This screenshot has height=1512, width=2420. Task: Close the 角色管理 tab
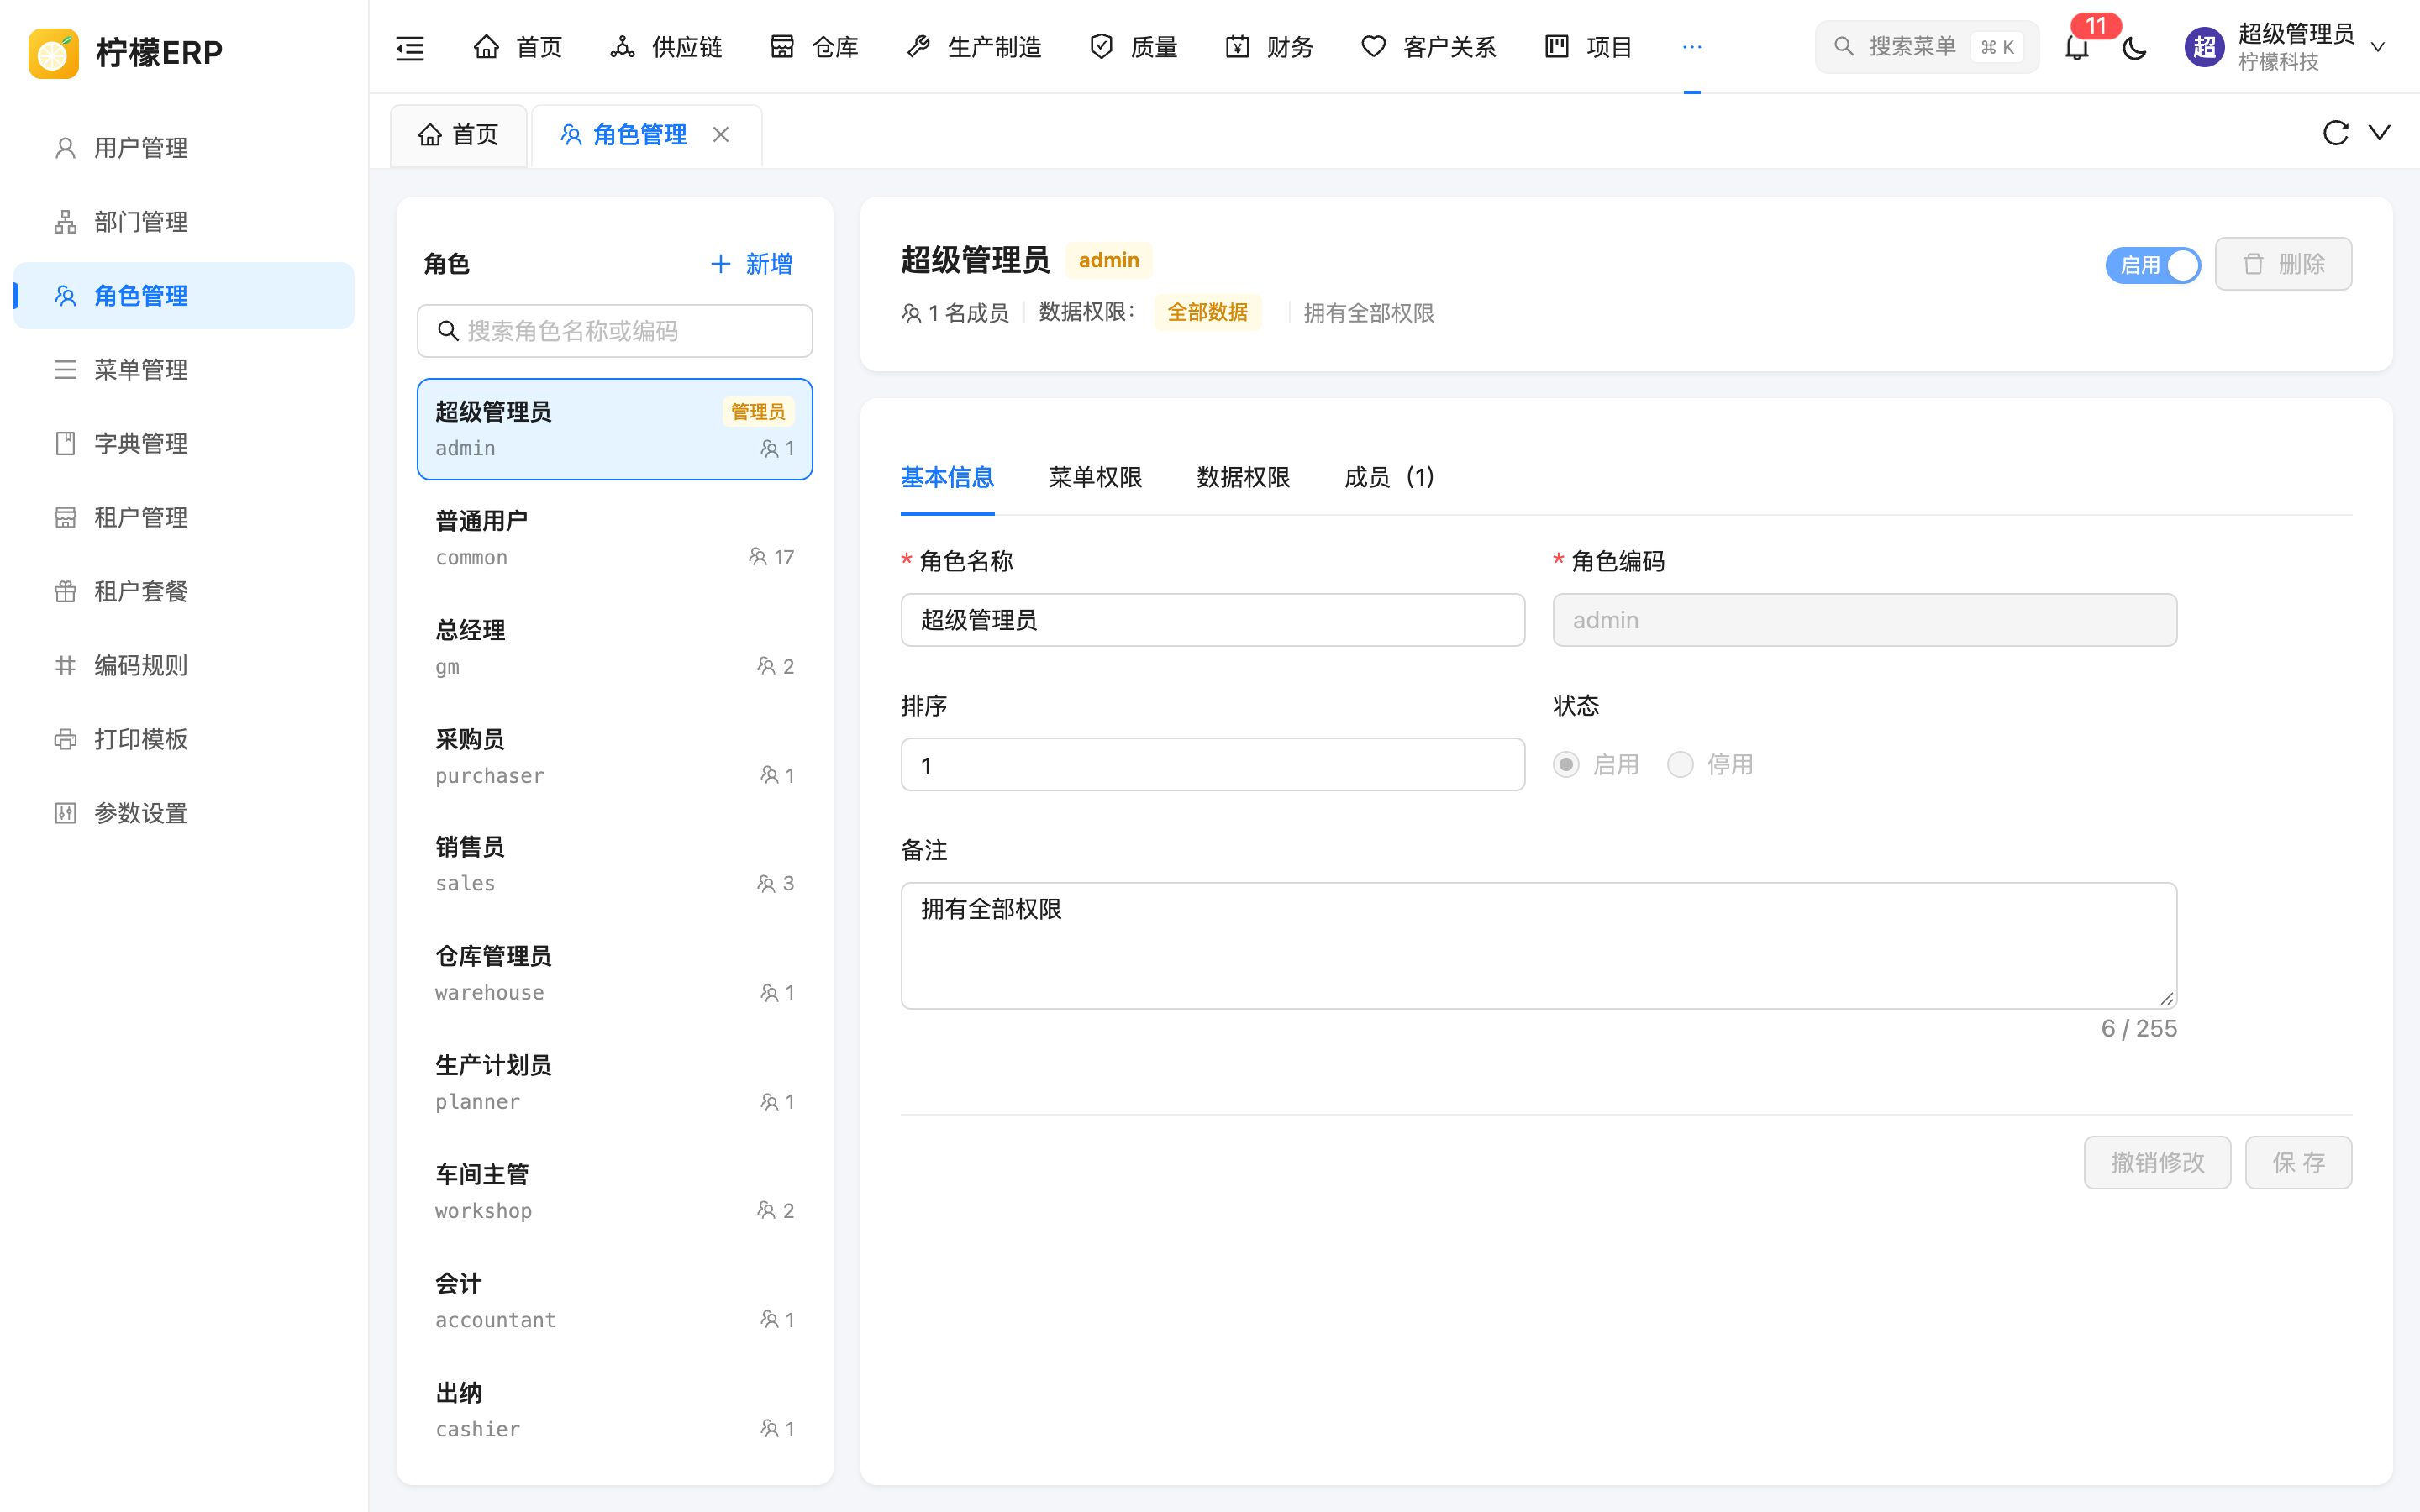721,134
